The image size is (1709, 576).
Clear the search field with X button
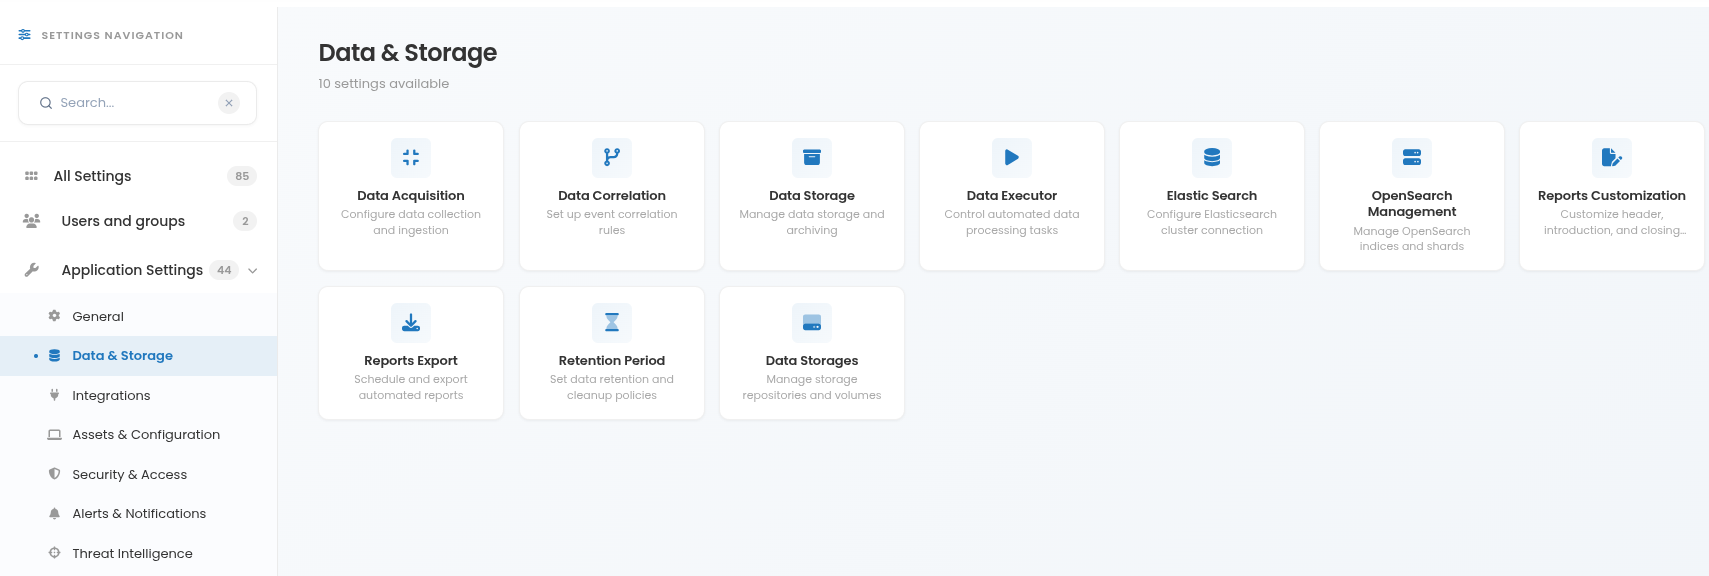[x=229, y=103]
